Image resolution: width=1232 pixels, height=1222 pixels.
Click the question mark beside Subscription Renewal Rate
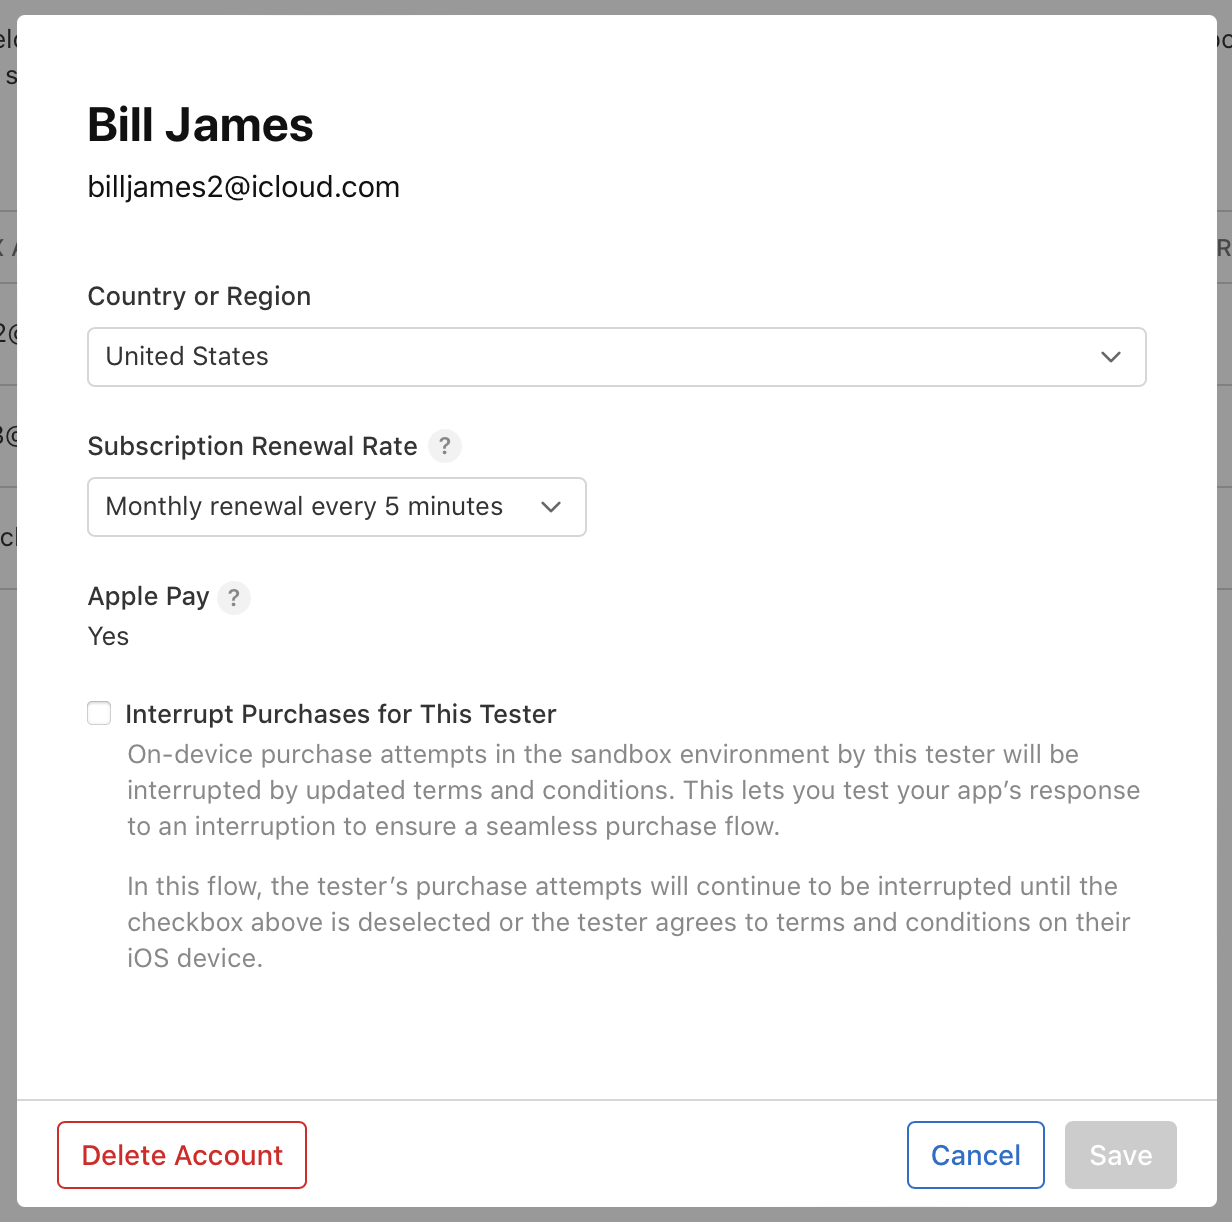click(445, 447)
